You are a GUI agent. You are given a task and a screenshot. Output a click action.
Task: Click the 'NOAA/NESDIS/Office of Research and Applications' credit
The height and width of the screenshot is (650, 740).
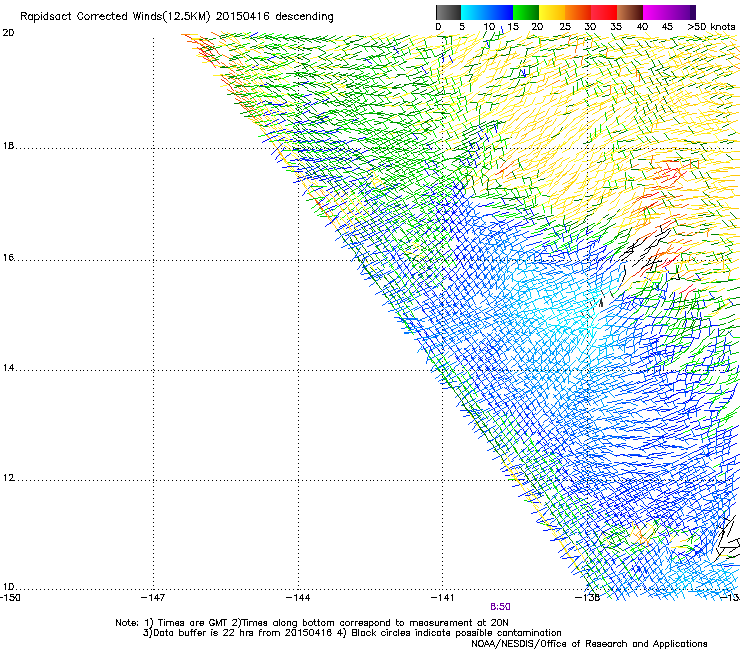click(x=589, y=644)
